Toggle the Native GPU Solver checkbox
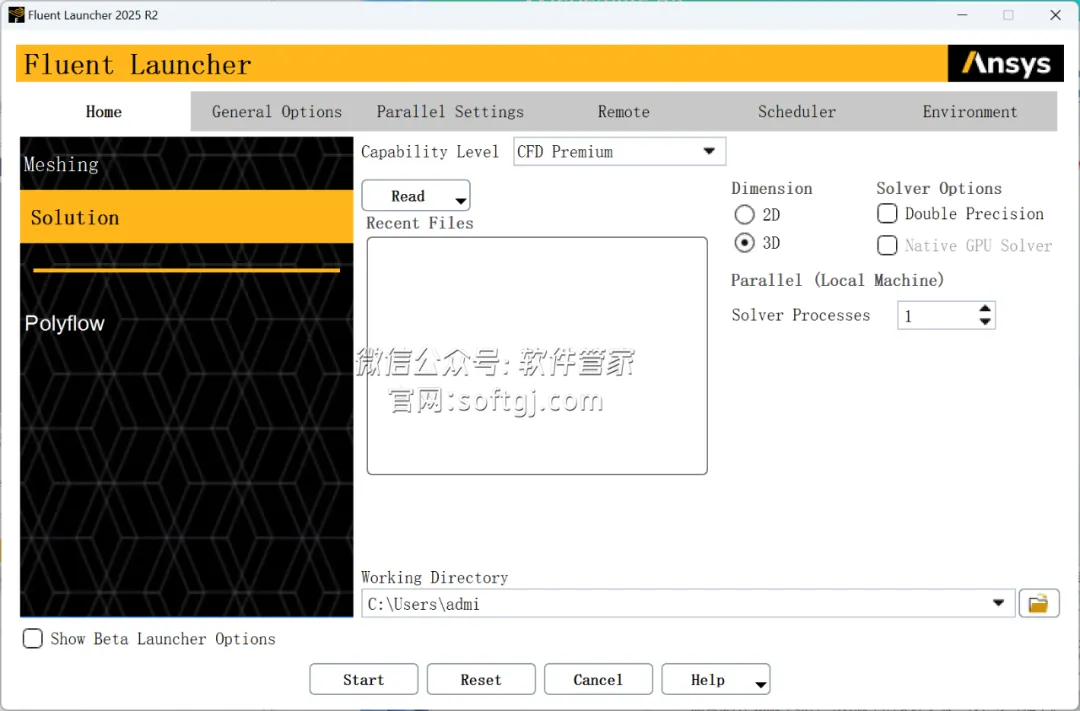1080x711 pixels. pyautogui.click(x=887, y=245)
